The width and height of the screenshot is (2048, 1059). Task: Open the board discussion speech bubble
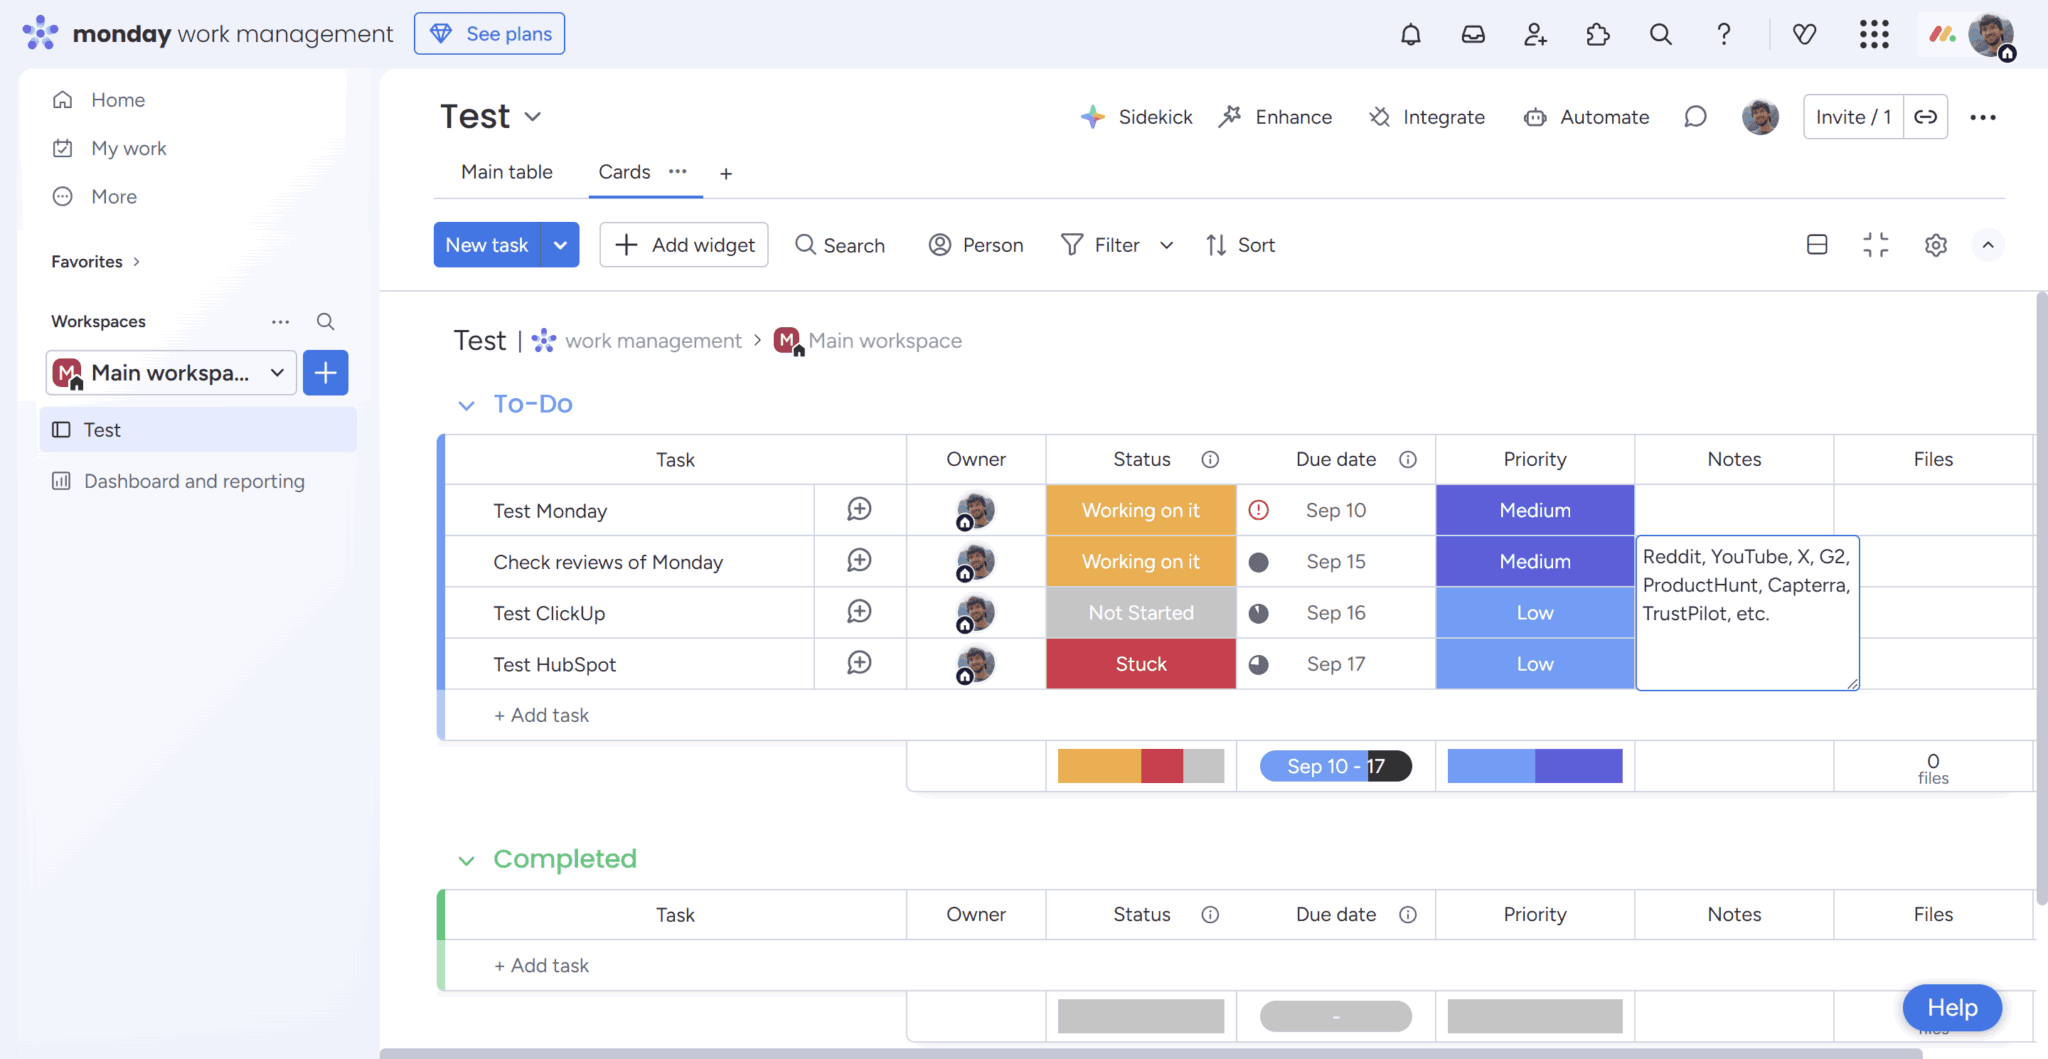click(1695, 117)
